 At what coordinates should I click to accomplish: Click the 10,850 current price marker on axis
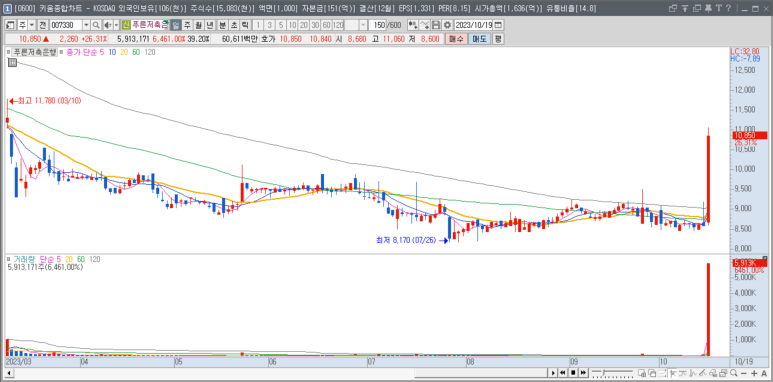point(750,135)
